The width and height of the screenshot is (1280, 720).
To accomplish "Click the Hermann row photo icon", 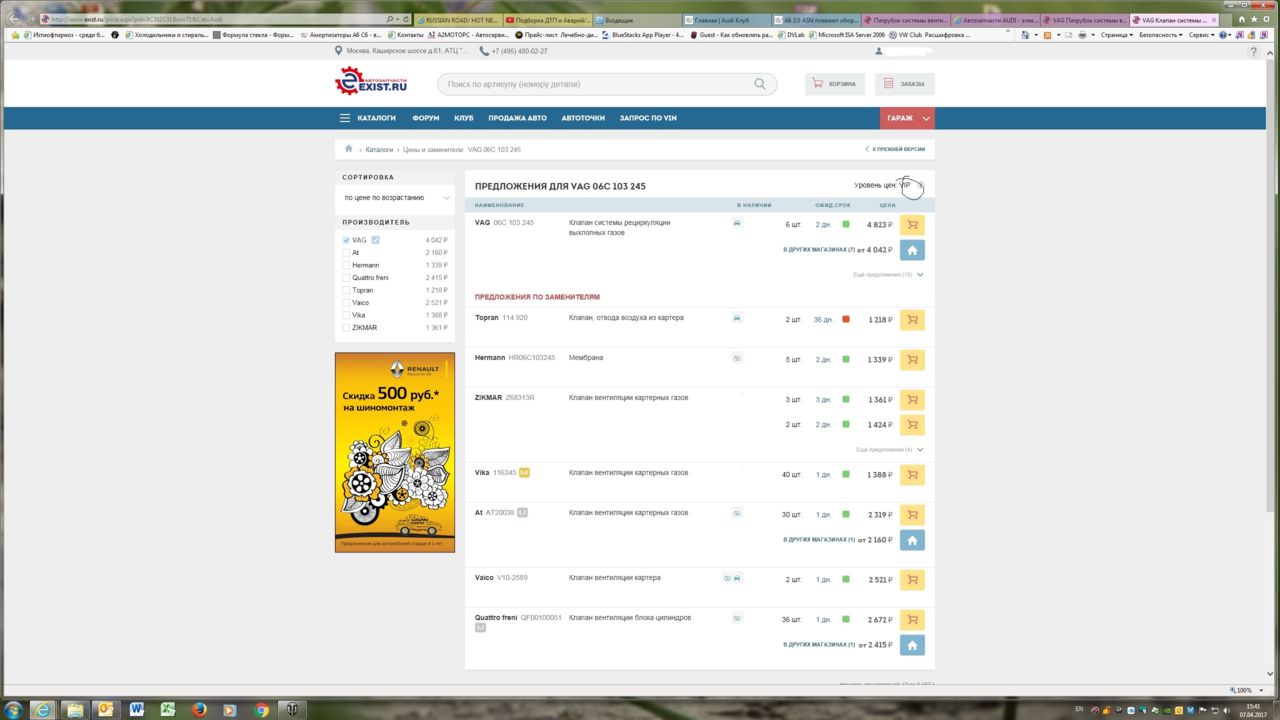I will 737,358.
